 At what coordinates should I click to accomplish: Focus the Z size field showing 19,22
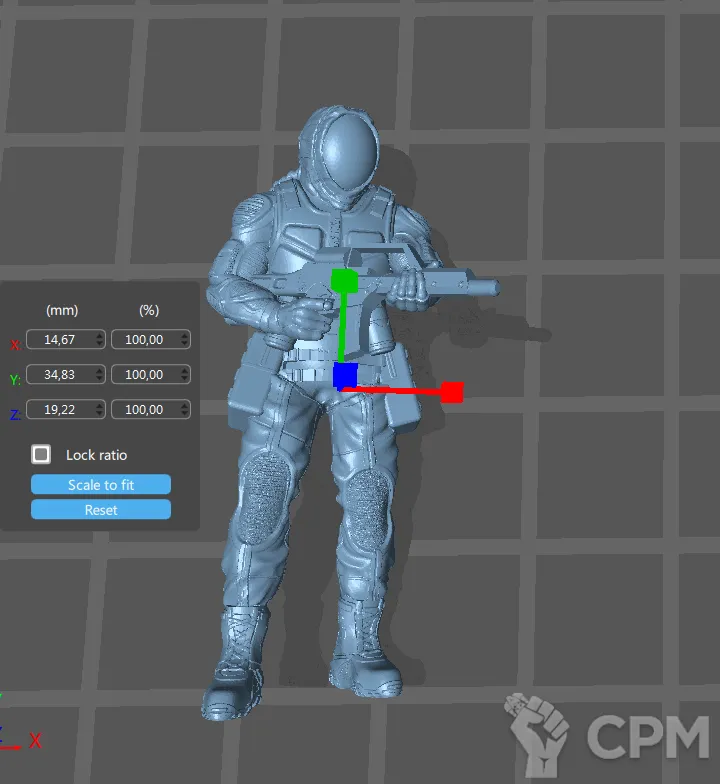pyautogui.click(x=60, y=409)
